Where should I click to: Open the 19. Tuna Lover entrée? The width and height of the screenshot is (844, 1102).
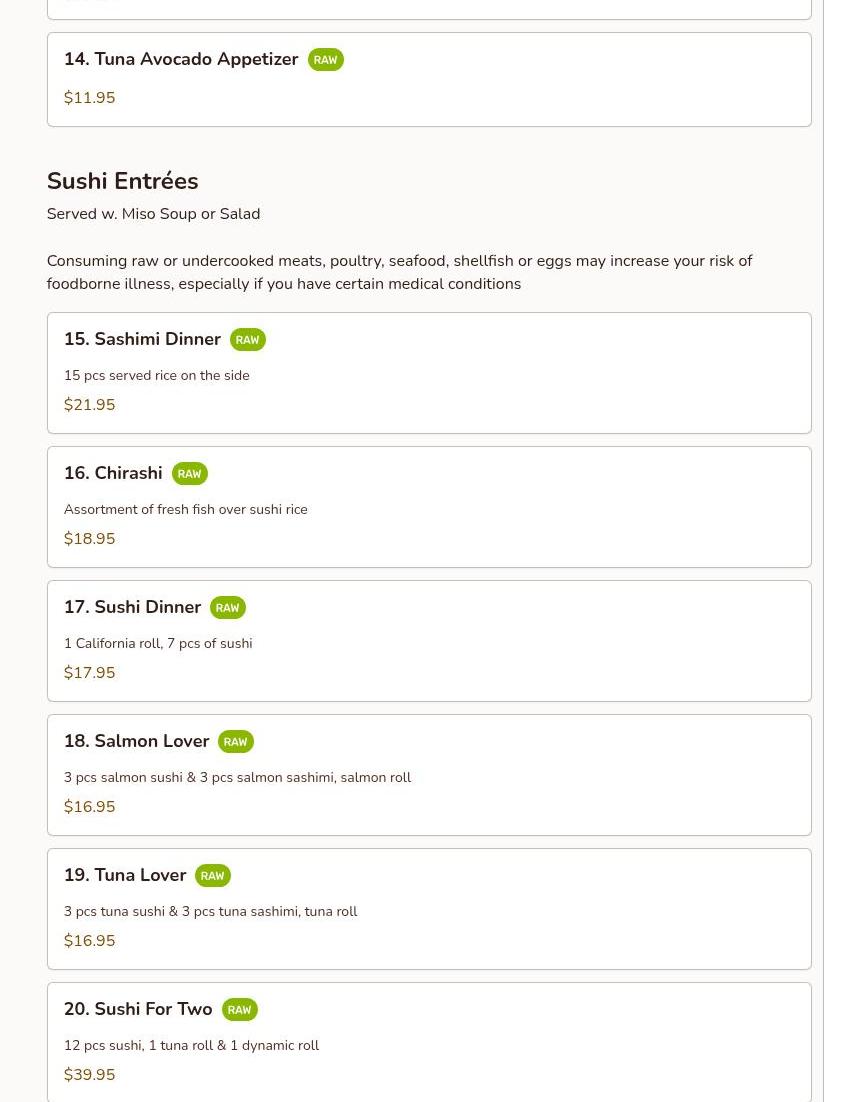point(125,876)
